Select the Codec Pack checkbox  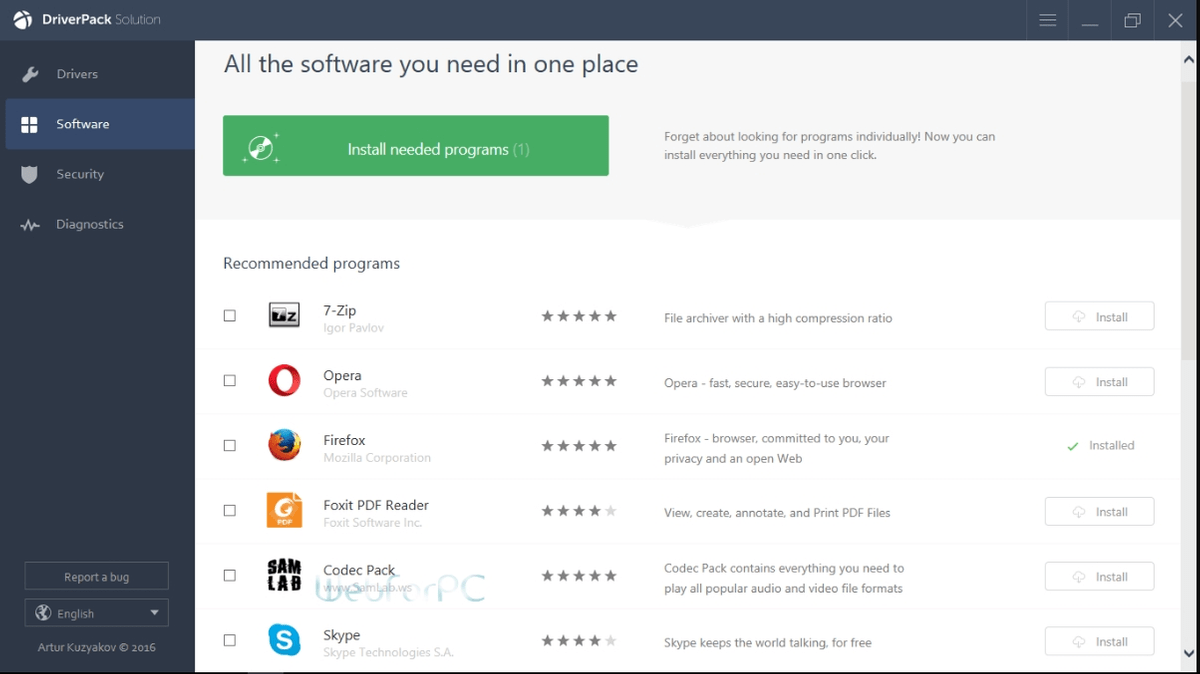229,576
